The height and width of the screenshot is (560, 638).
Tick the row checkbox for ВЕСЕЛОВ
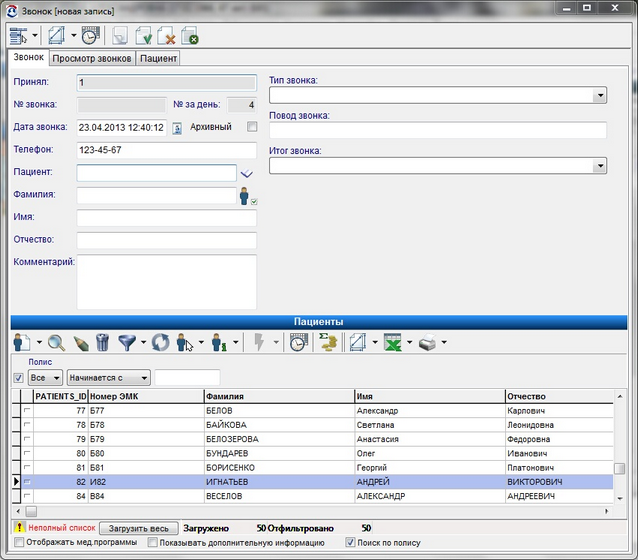tap(27, 496)
